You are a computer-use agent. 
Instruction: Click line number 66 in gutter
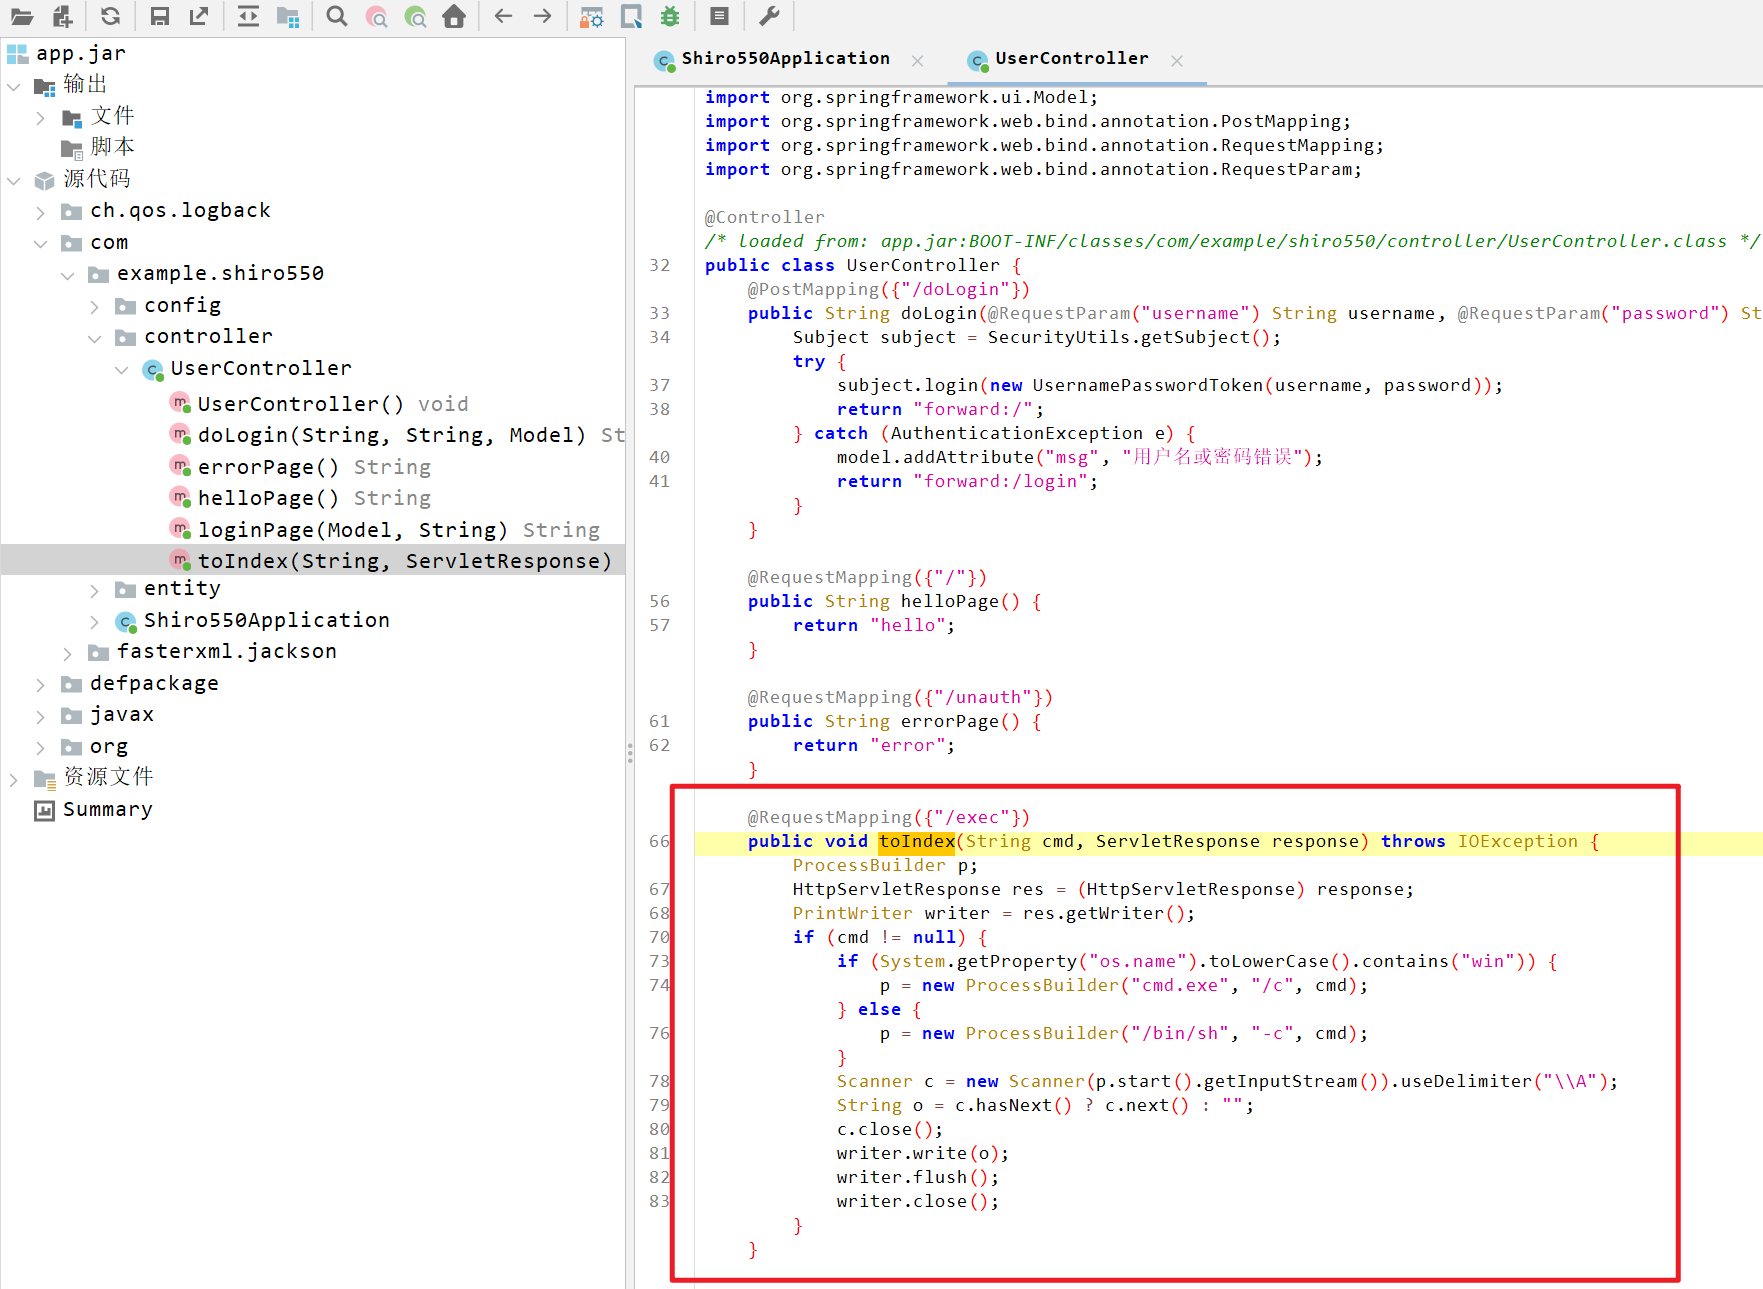pos(659,842)
